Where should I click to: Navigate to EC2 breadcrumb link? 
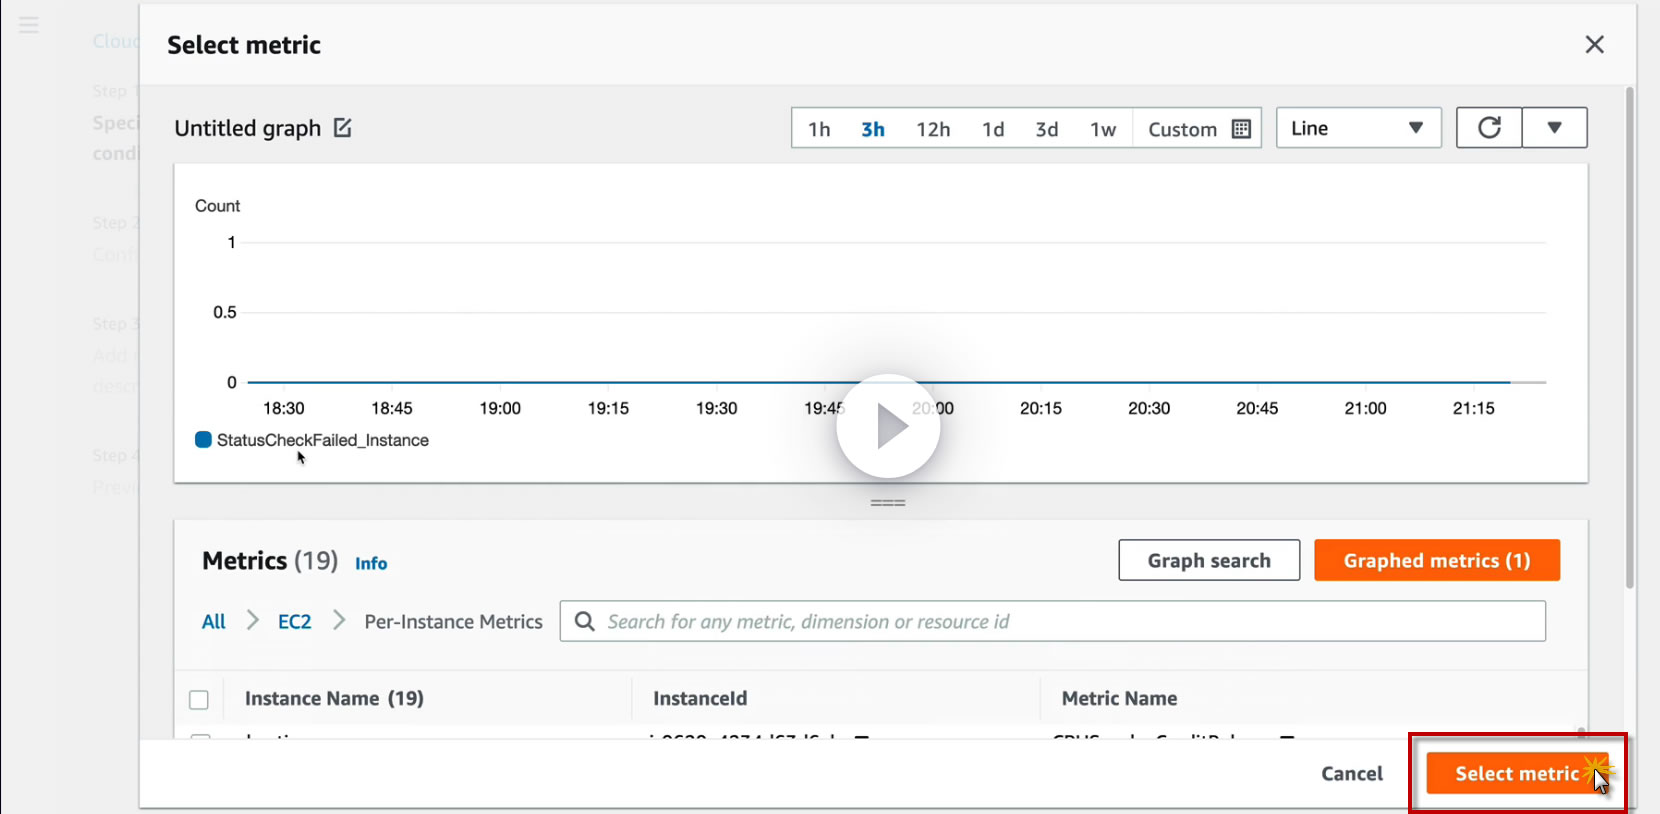[x=294, y=622]
